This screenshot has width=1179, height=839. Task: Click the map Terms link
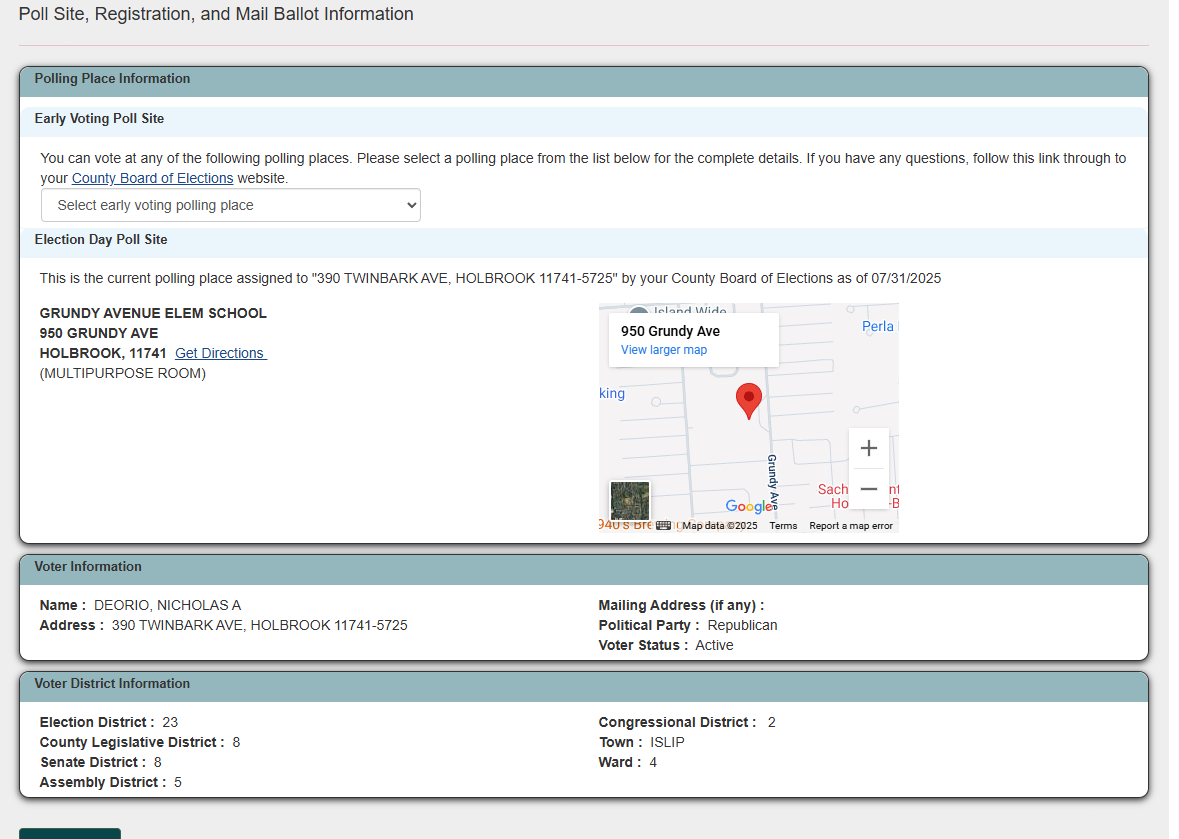[x=783, y=526]
